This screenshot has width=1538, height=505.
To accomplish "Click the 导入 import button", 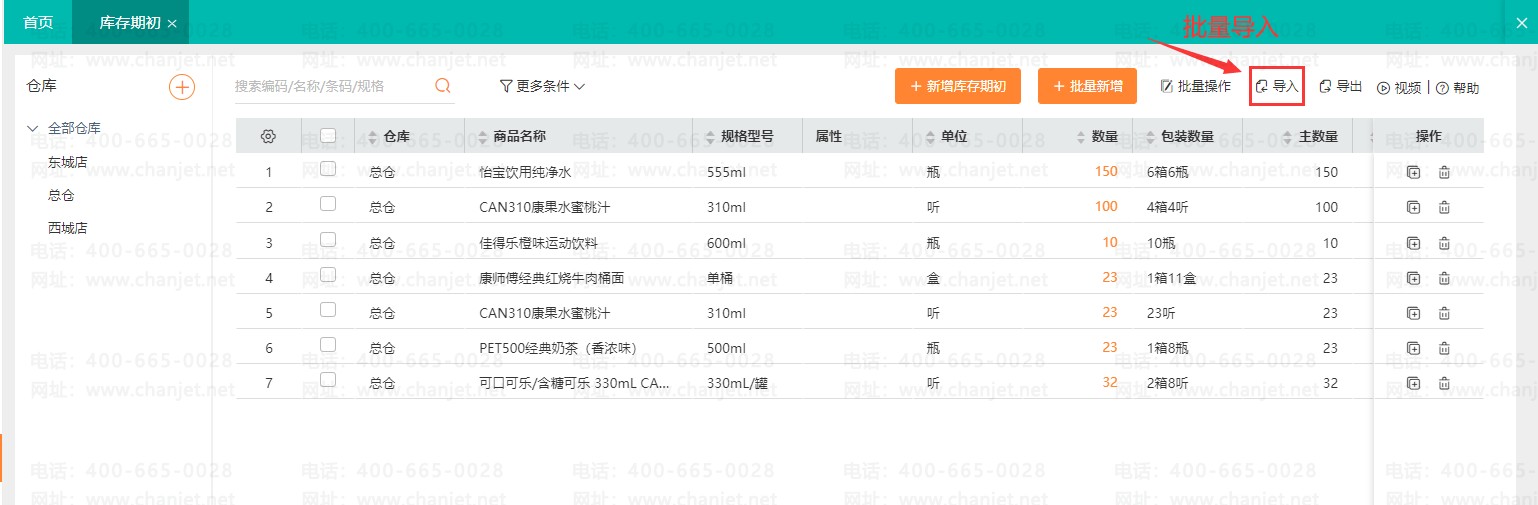I will 1277,87.
